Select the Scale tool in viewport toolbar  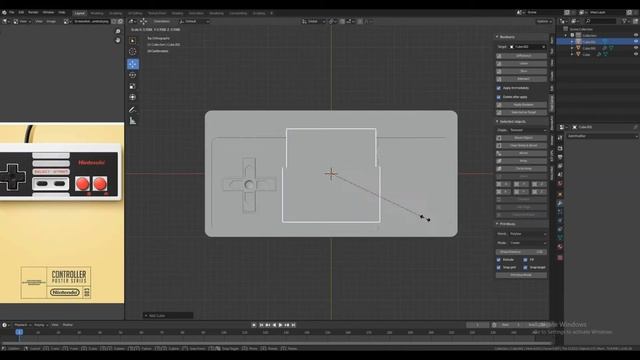(133, 86)
